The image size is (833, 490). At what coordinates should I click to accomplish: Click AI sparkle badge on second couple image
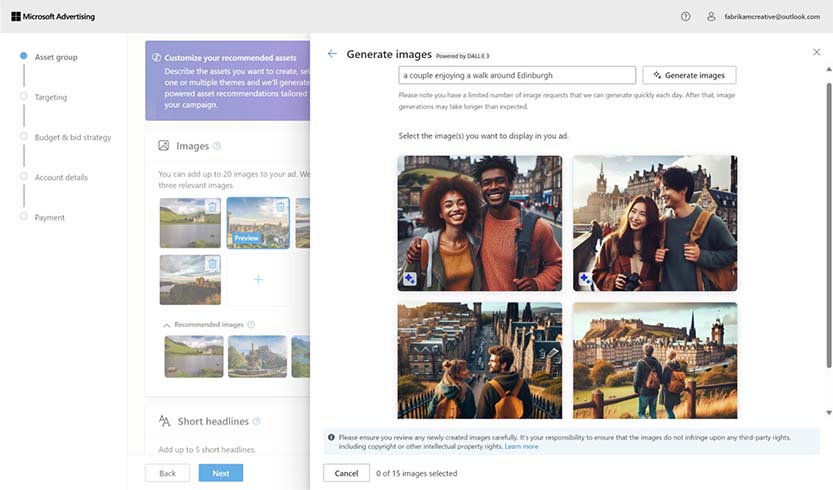click(585, 279)
